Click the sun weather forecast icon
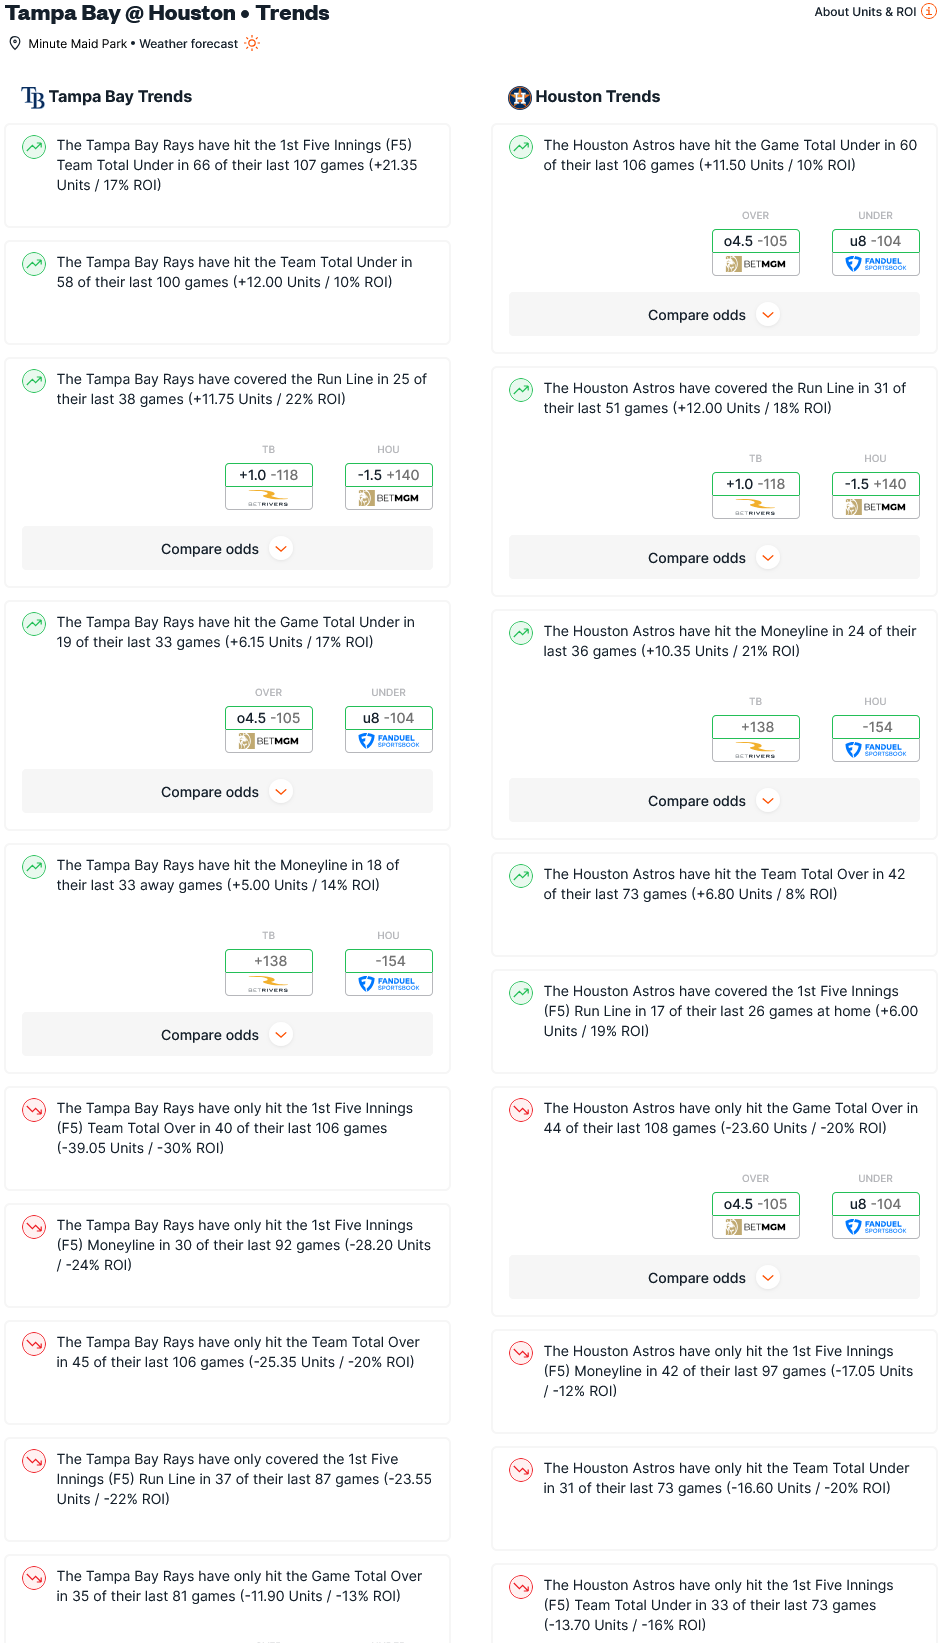This screenshot has width=940, height=1643. coord(252,43)
